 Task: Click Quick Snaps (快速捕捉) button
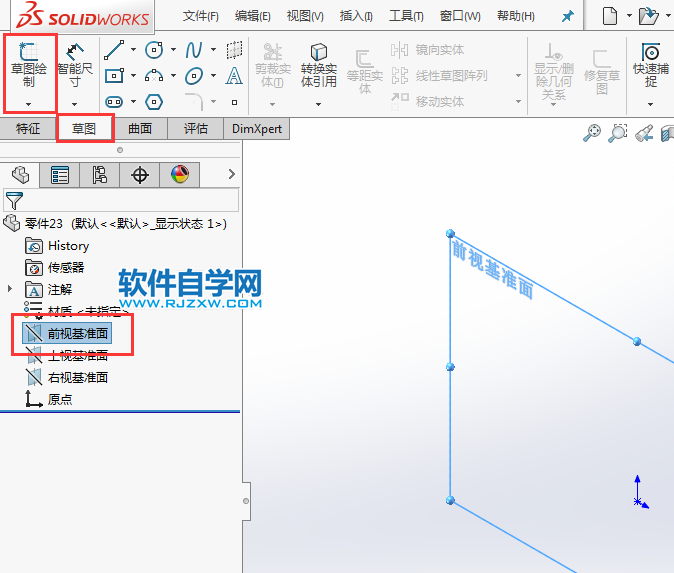(x=651, y=64)
